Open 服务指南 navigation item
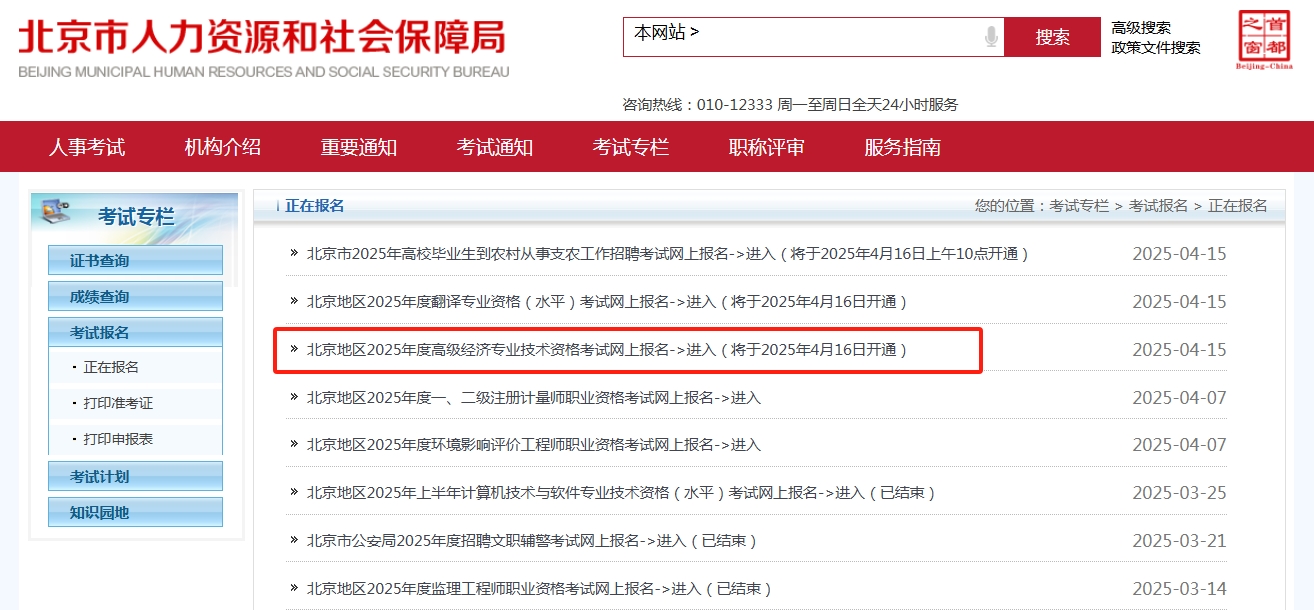This screenshot has width=1314, height=610. click(x=903, y=147)
